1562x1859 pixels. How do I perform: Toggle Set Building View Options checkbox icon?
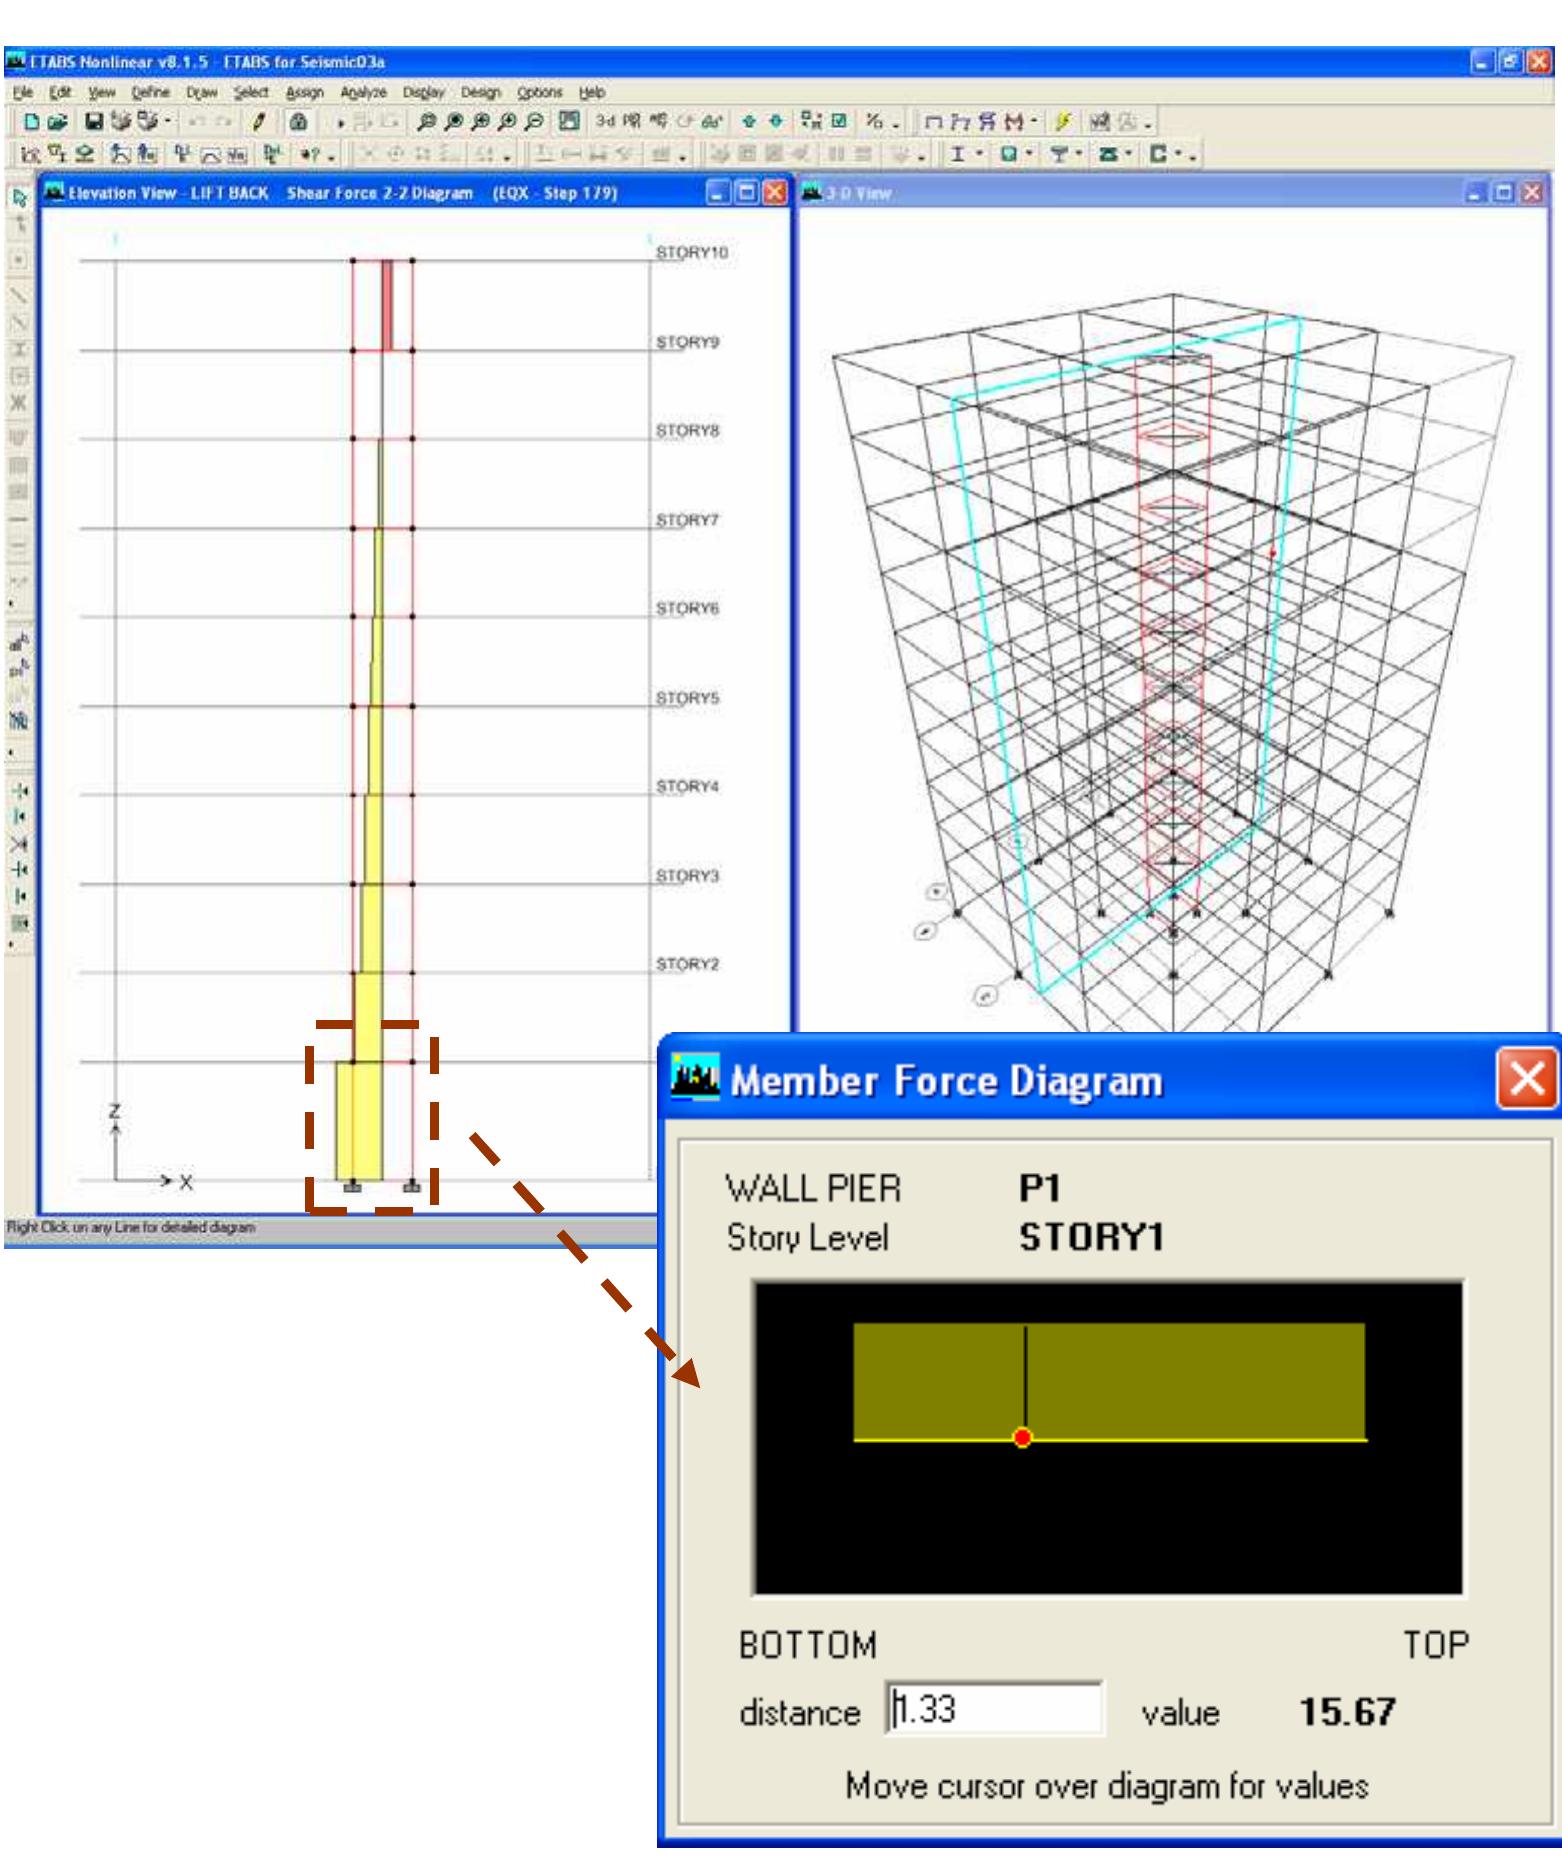coord(839,122)
